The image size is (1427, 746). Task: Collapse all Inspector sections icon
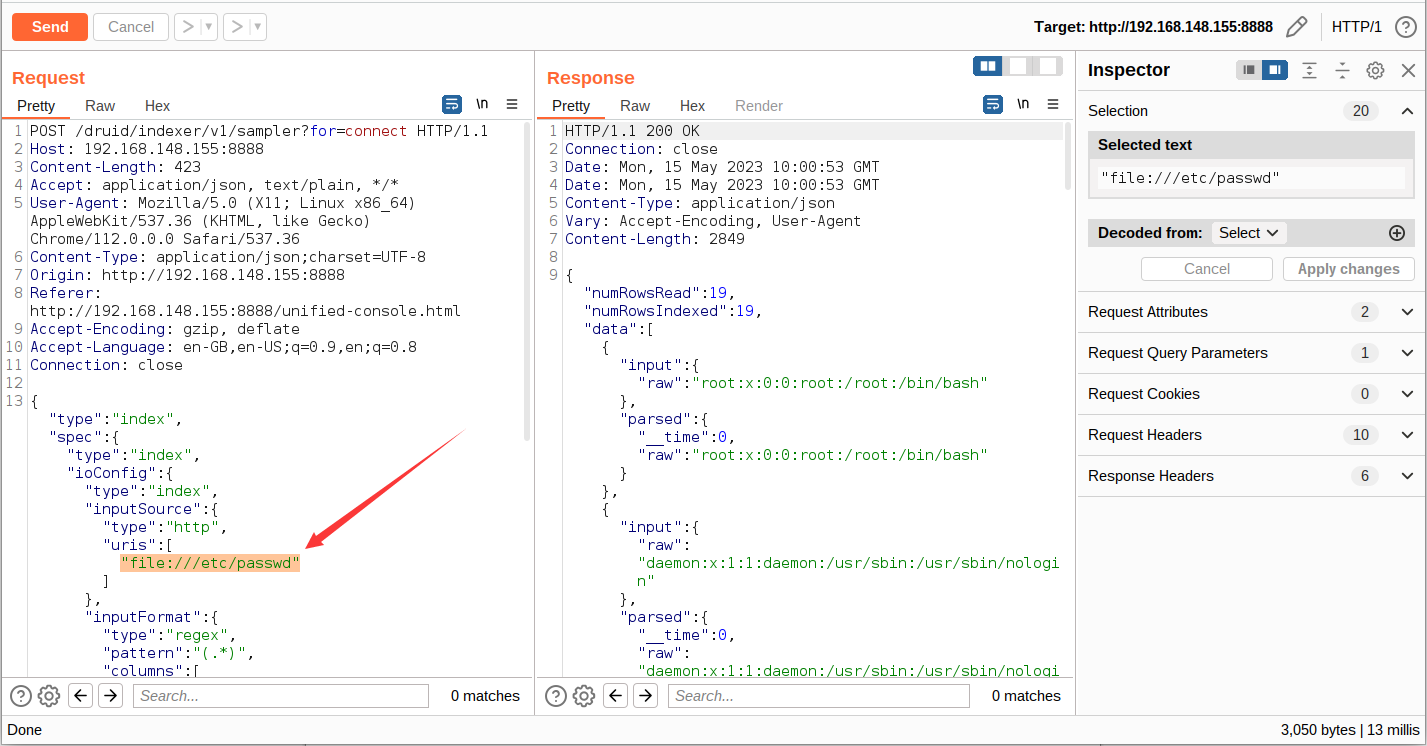1342,70
